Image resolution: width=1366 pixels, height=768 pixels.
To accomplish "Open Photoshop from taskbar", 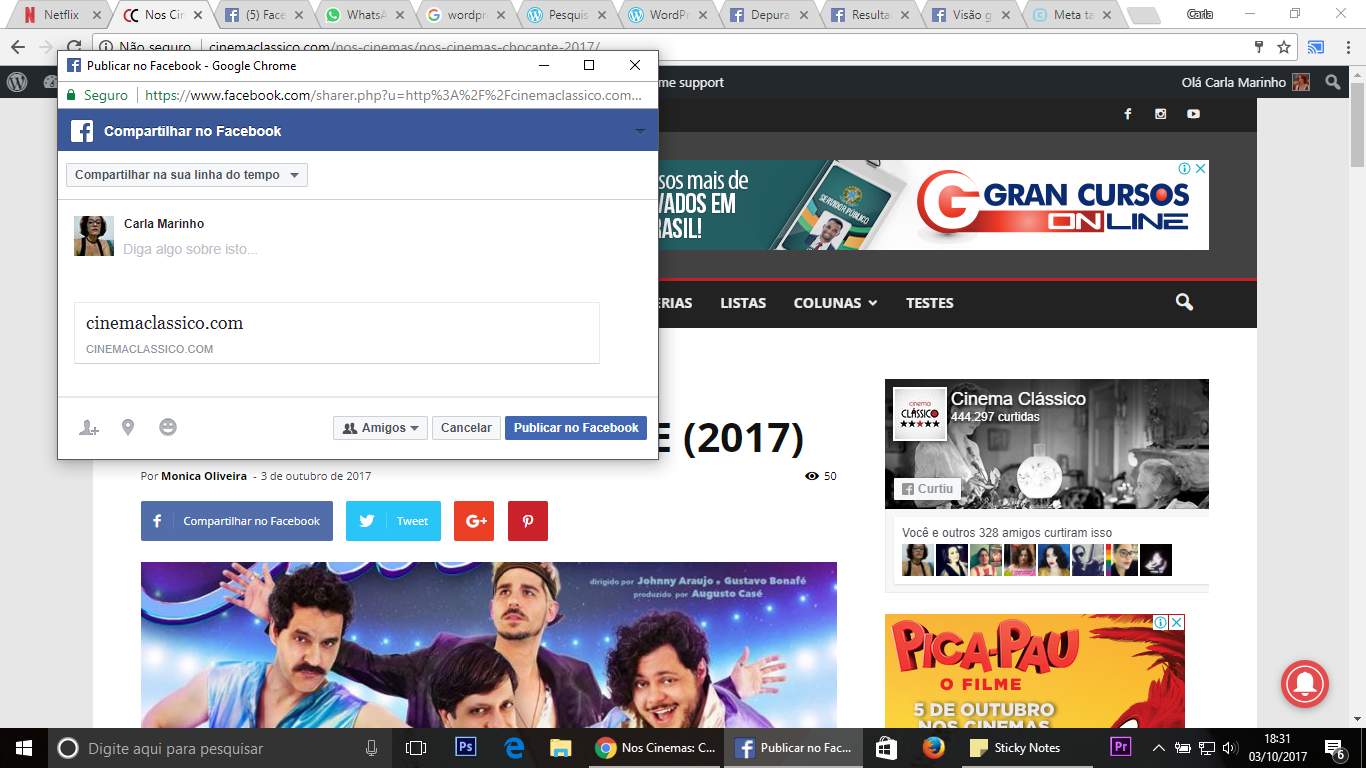I will (x=465, y=748).
